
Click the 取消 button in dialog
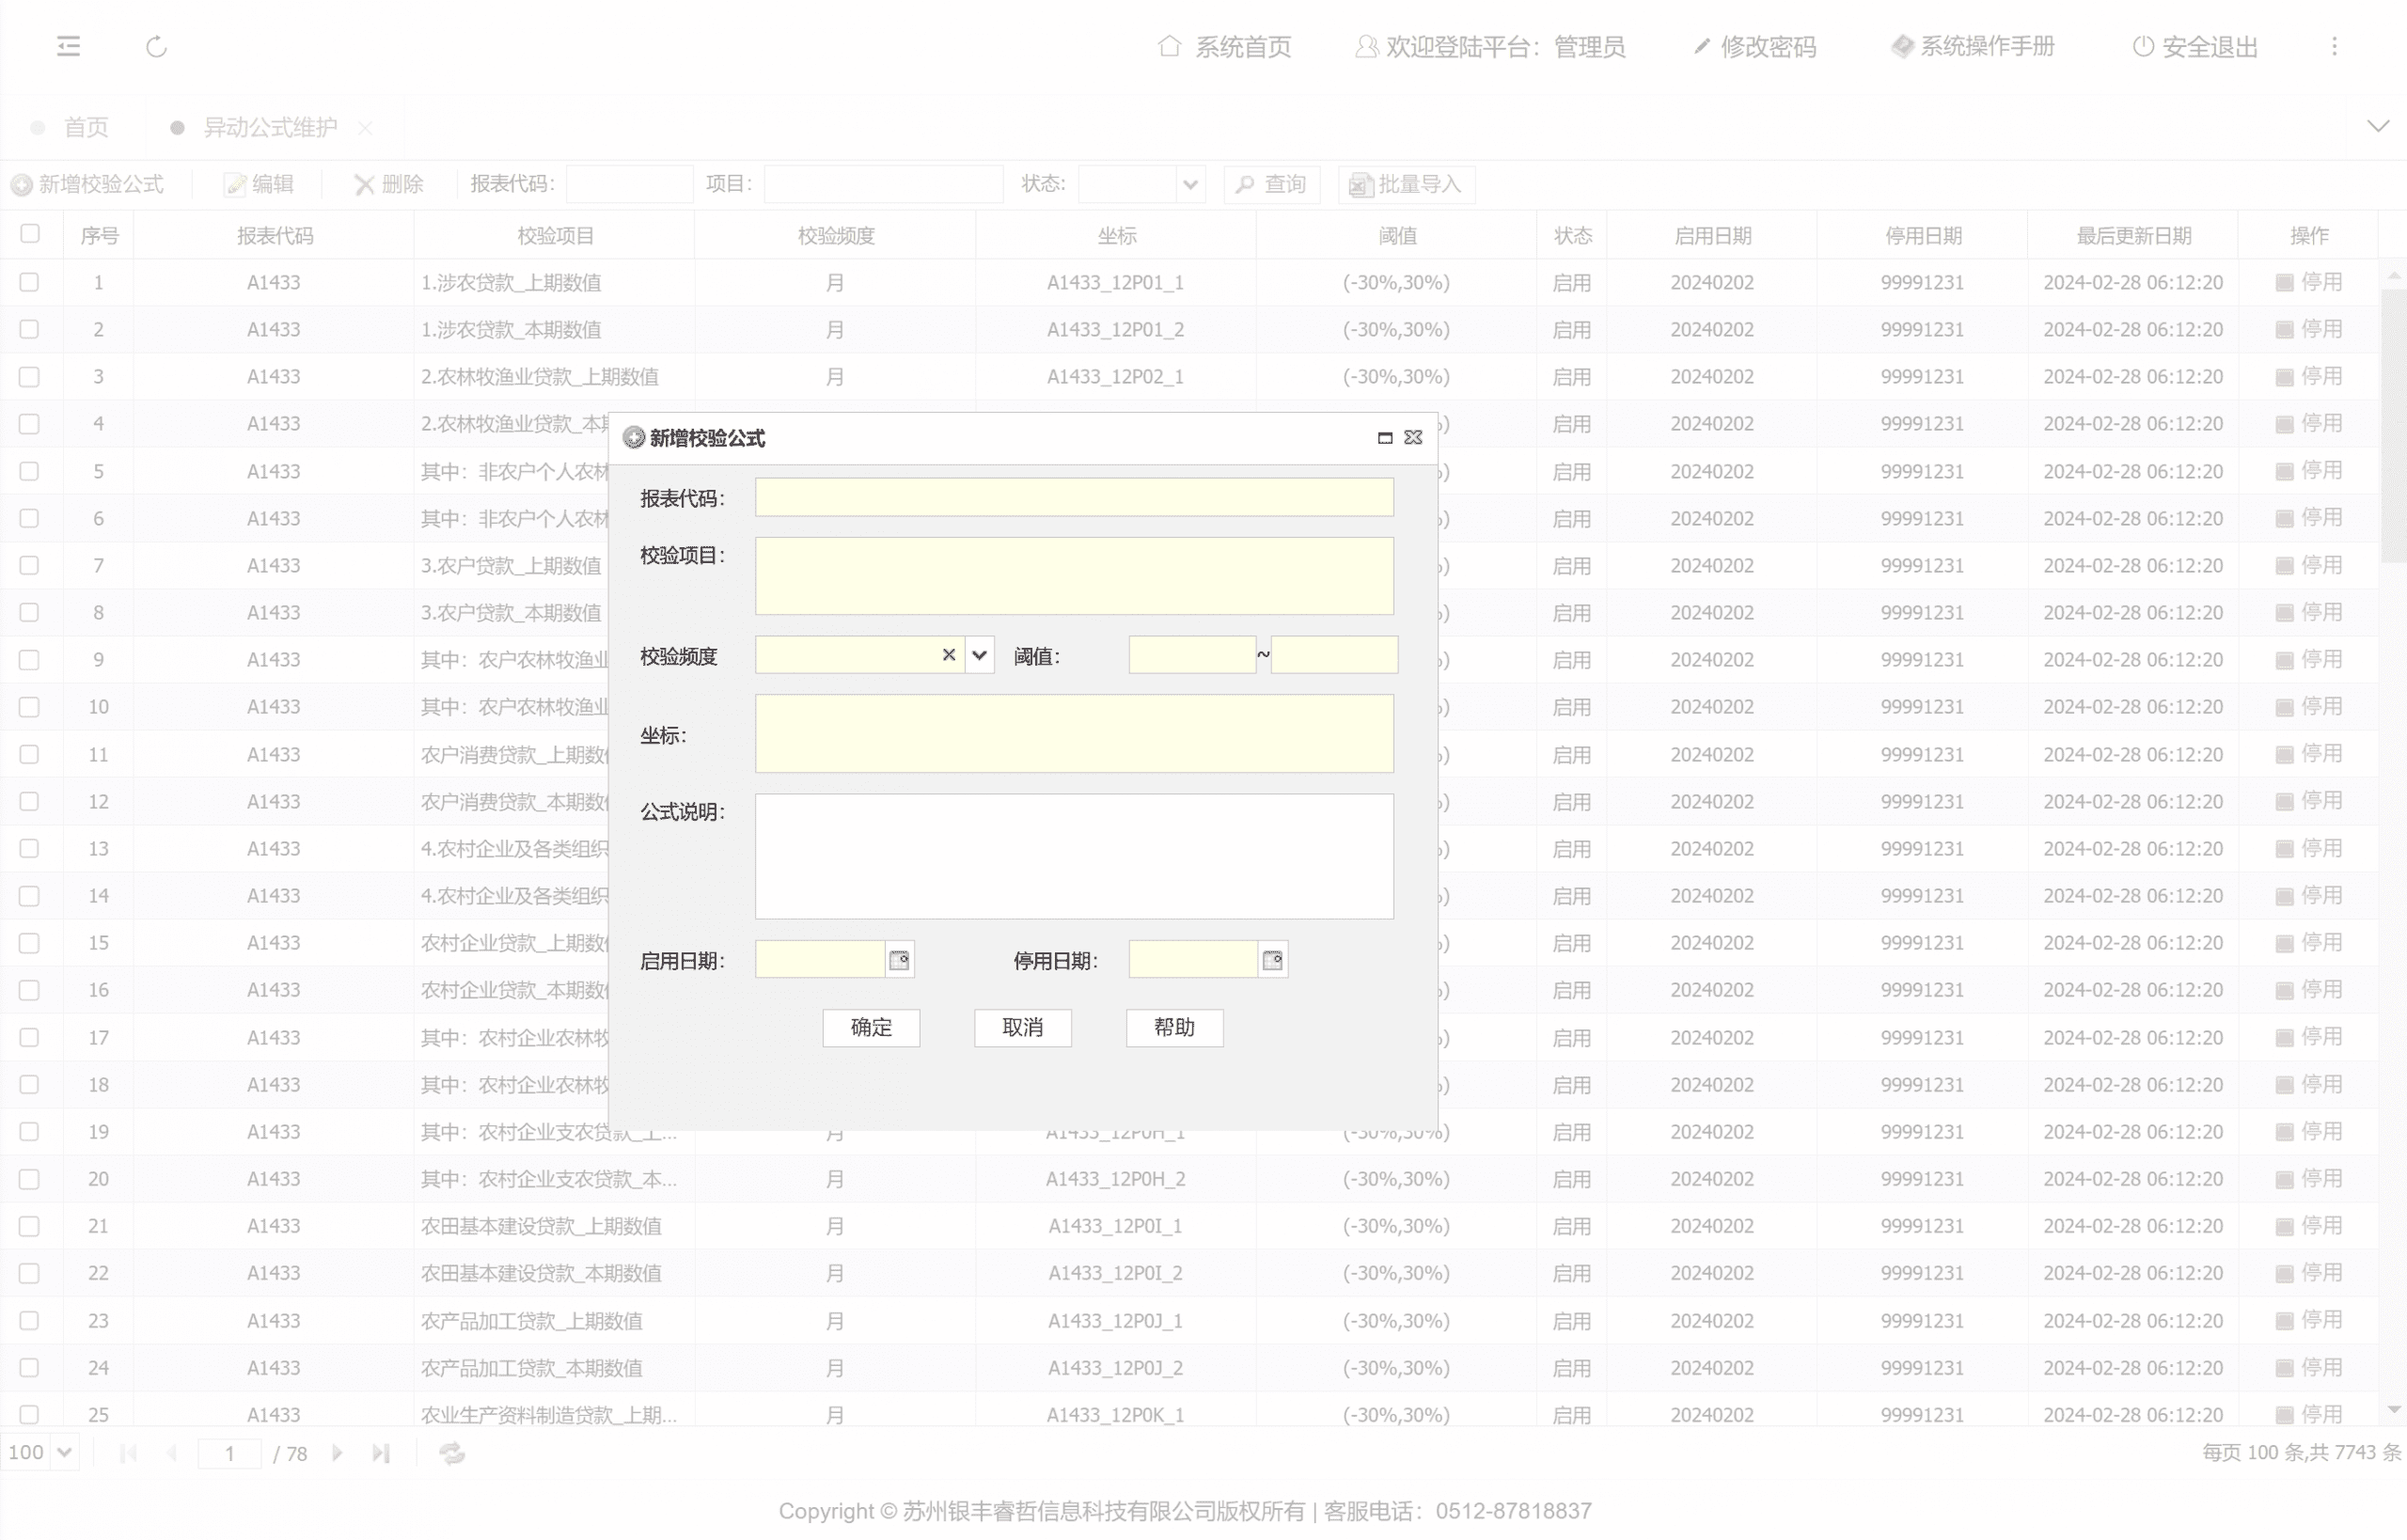pos(1022,1027)
